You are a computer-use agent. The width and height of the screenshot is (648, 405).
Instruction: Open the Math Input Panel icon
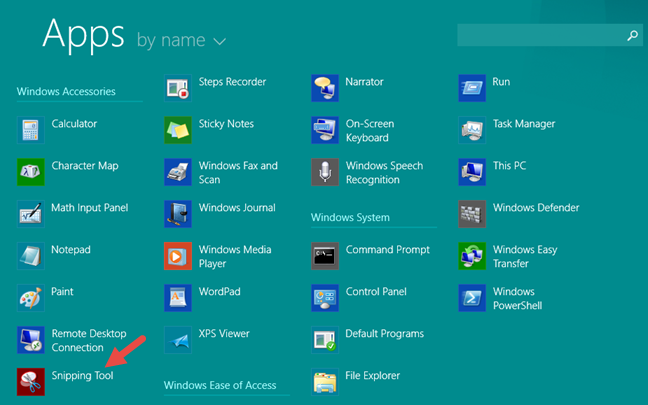[x=31, y=214]
